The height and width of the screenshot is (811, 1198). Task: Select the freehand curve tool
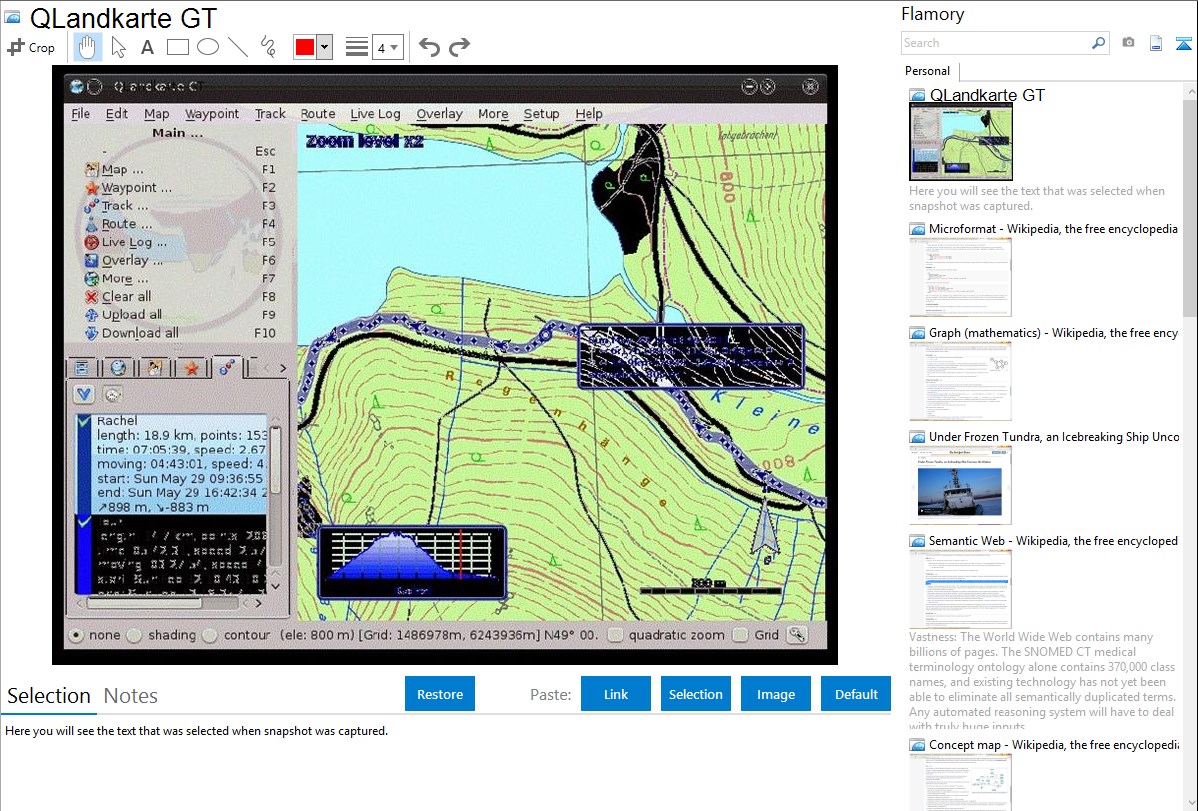[x=268, y=47]
